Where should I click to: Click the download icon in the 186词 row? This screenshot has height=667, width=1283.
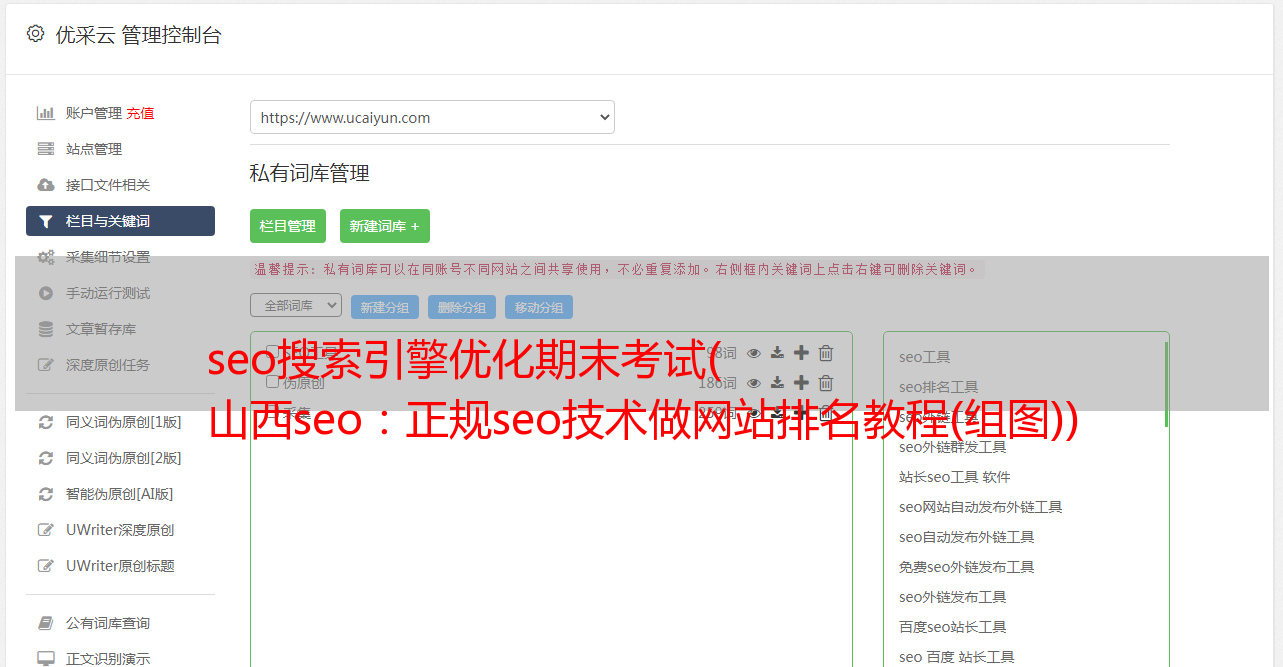(777, 382)
